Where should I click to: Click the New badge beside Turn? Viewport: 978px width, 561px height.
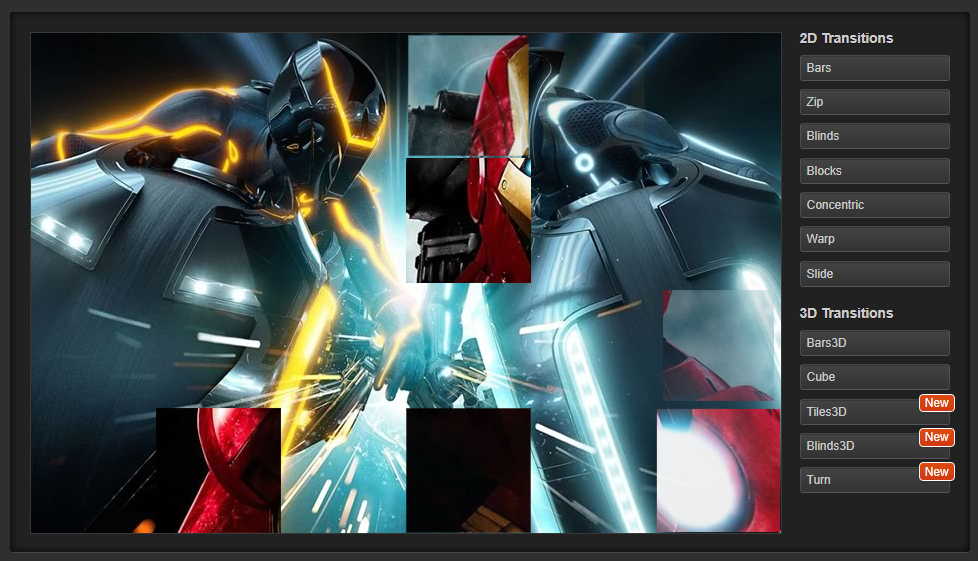(937, 472)
